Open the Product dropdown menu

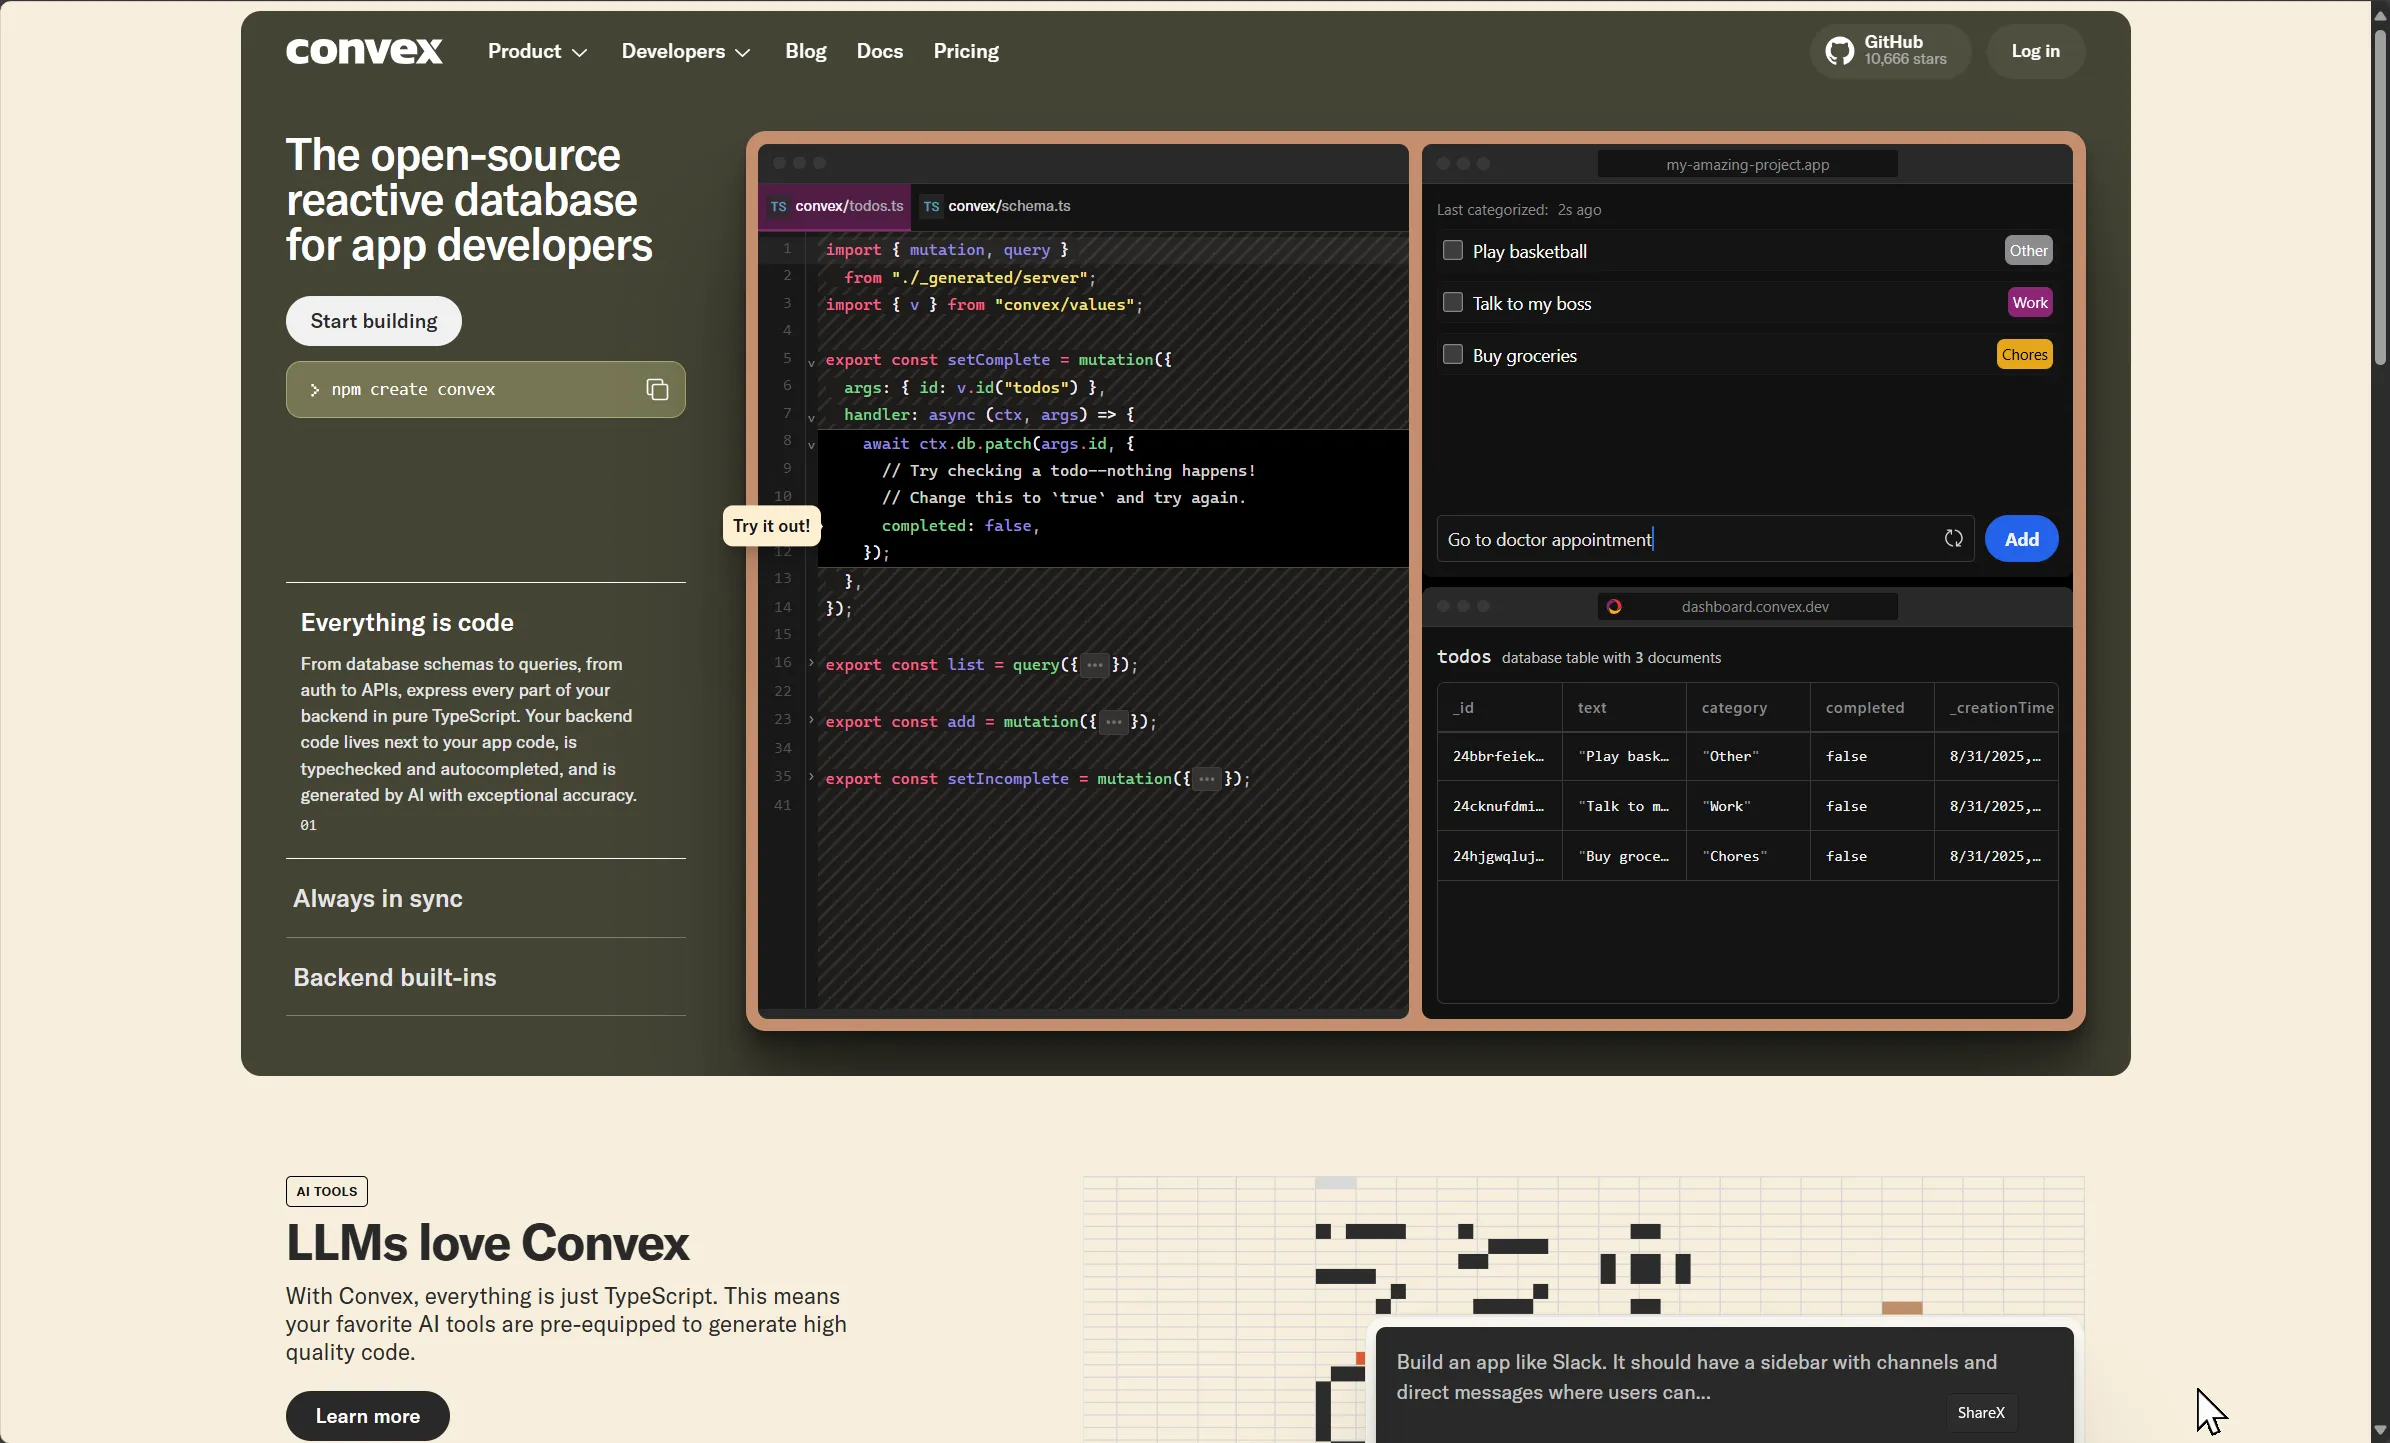tap(537, 51)
